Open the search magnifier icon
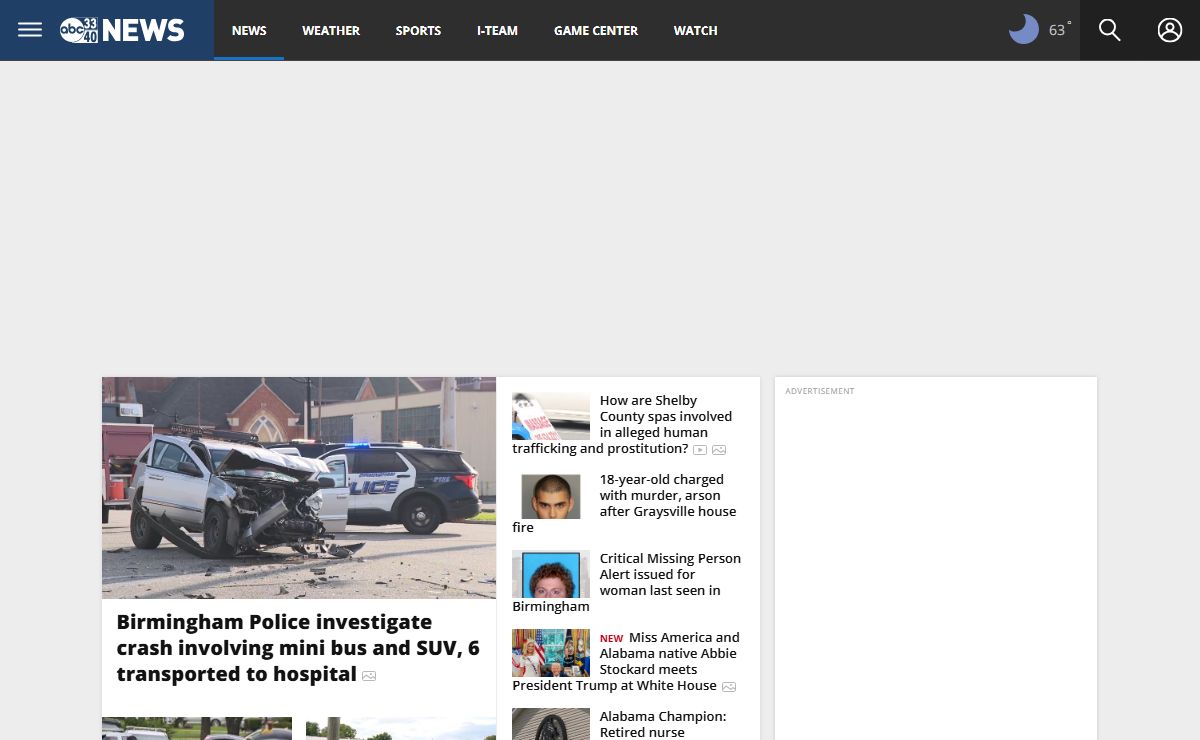The image size is (1200, 740). [1110, 30]
